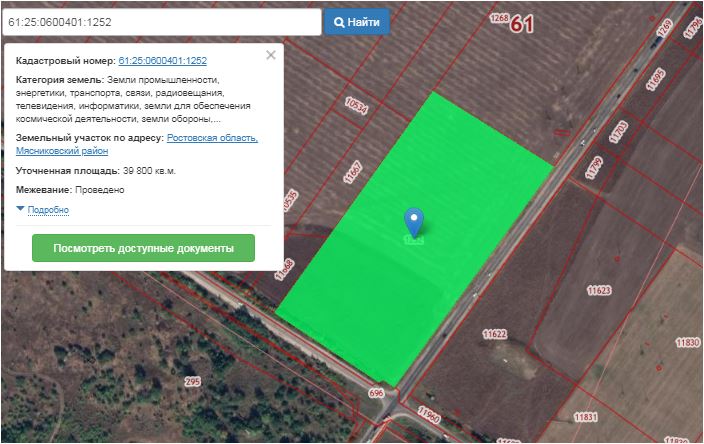The height and width of the screenshot is (444, 704).
Task: Click the 696 road parcel label
Action: click(x=376, y=394)
